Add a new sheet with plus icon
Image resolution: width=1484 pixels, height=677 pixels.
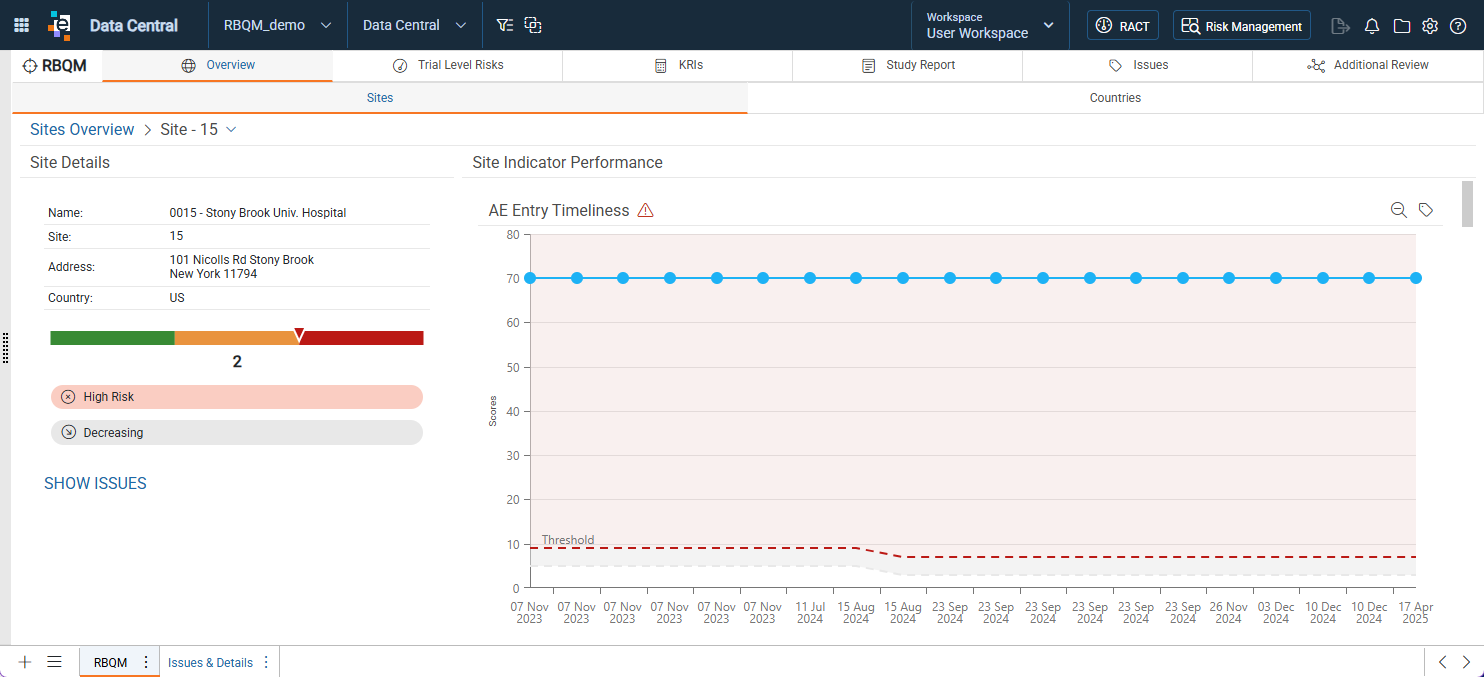click(x=25, y=662)
